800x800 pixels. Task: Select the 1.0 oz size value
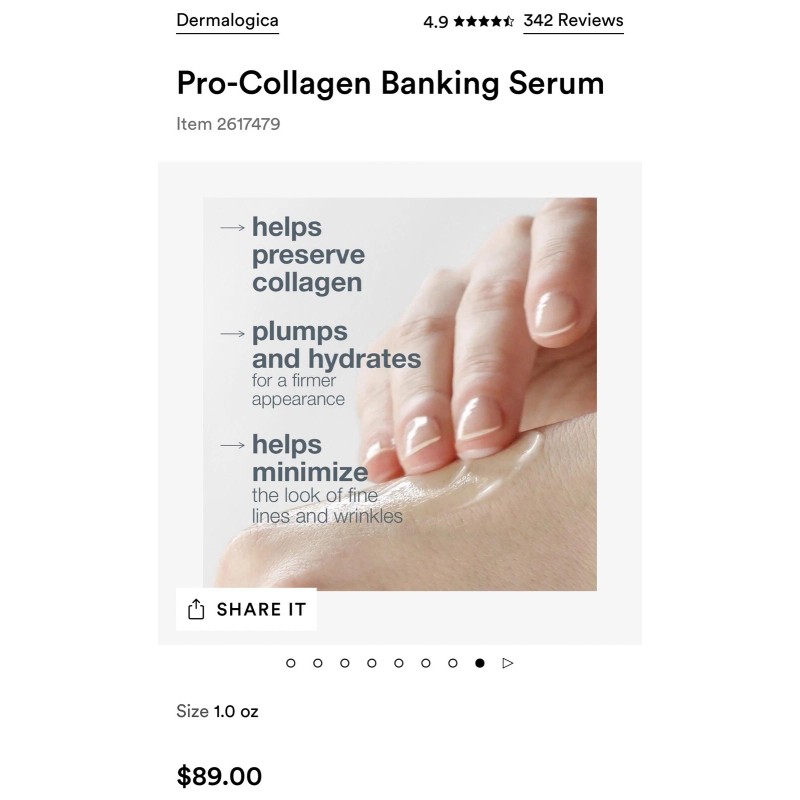[x=236, y=711]
